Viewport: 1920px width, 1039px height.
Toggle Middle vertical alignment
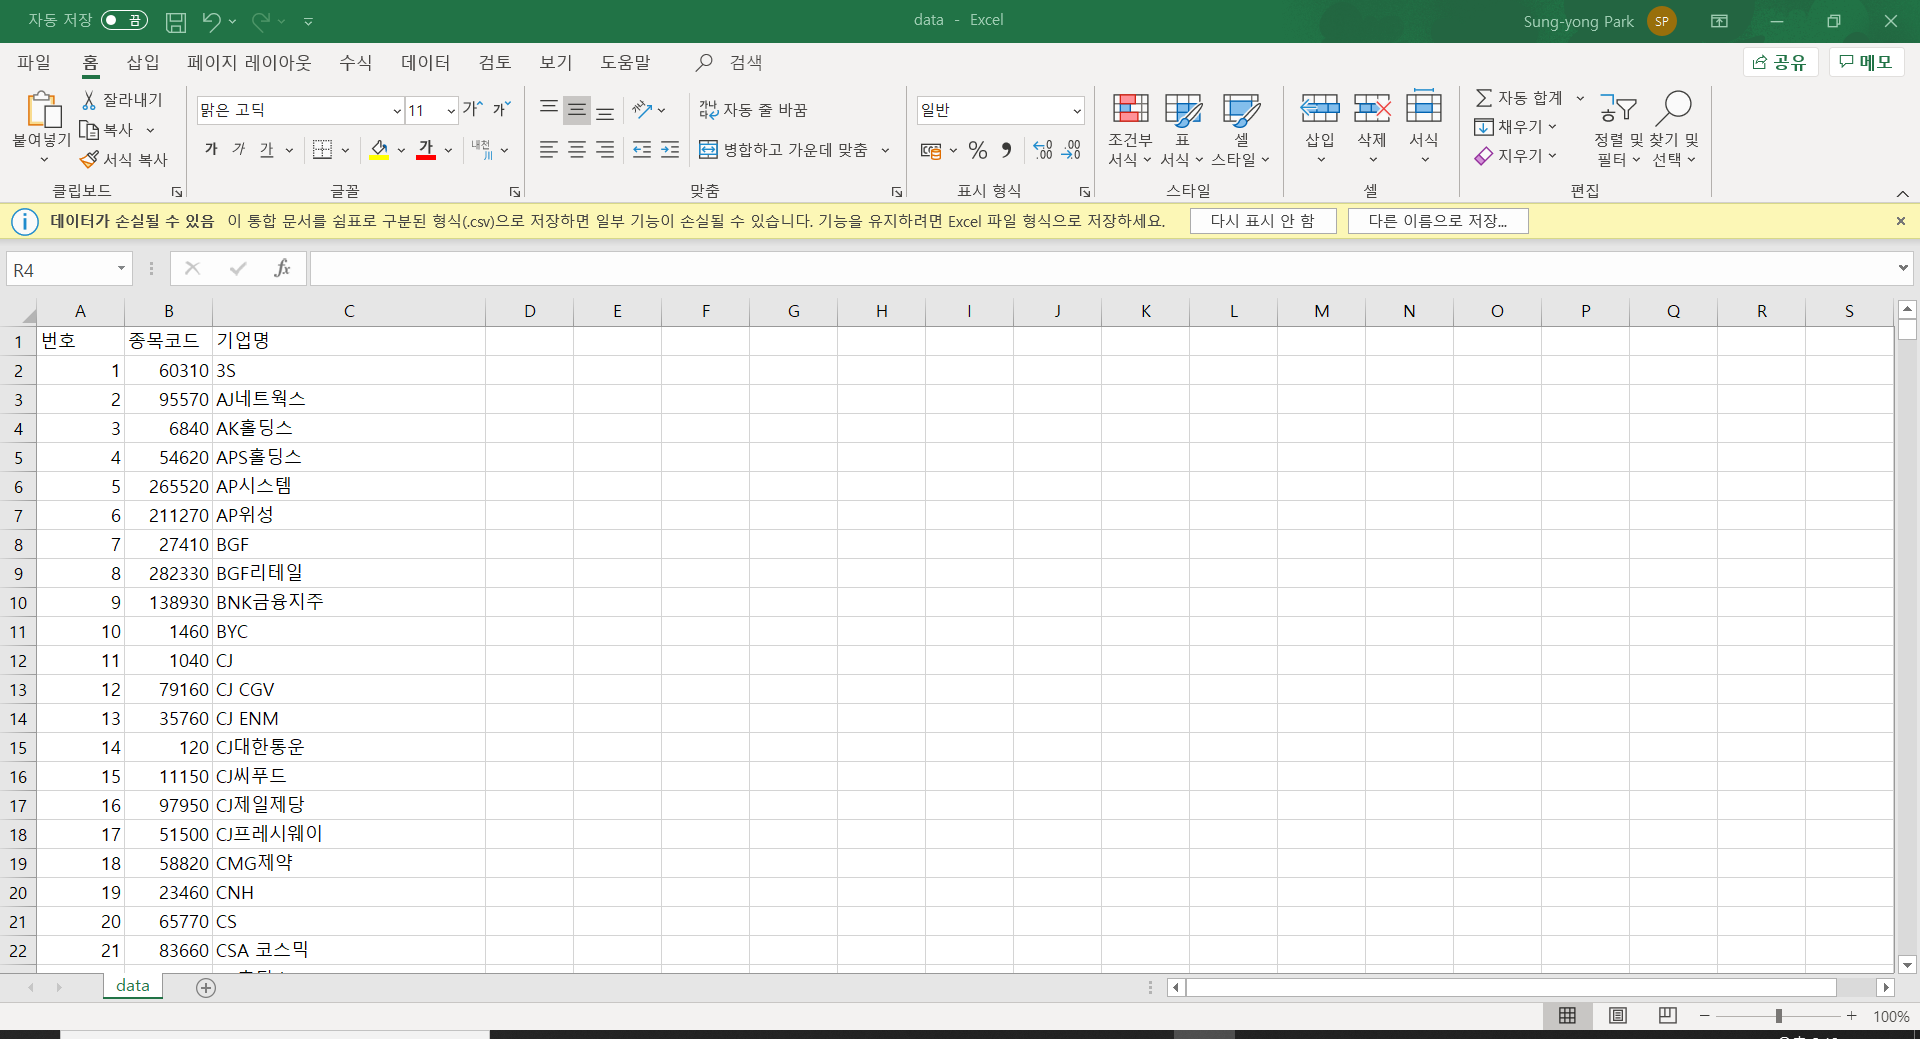[x=577, y=109]
